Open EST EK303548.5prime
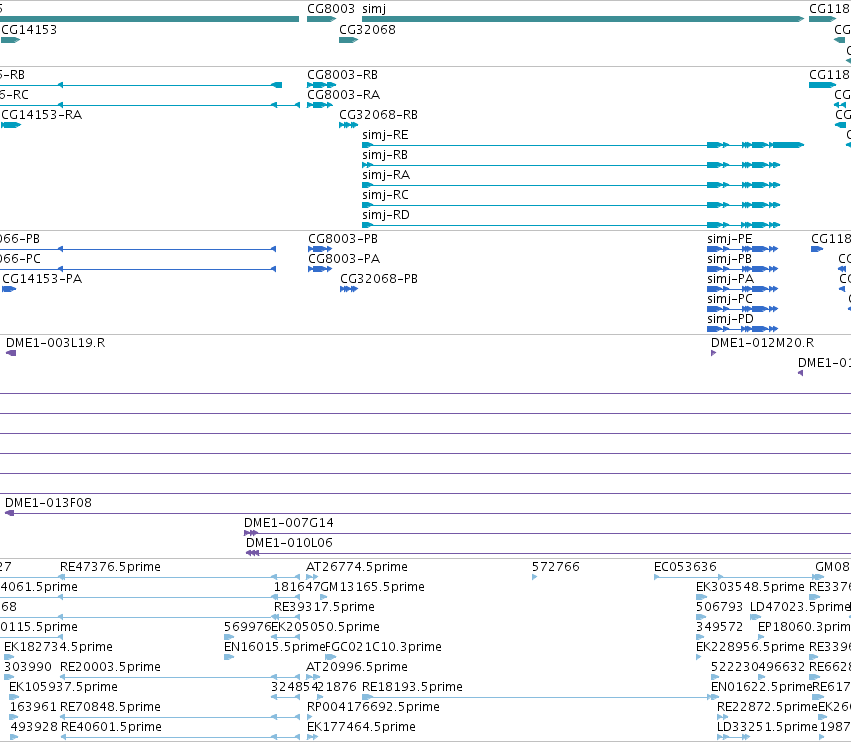851x742 pixels. [750, 587]
